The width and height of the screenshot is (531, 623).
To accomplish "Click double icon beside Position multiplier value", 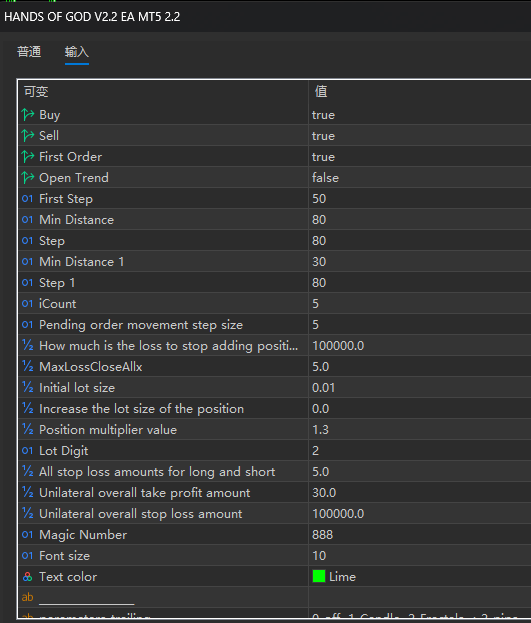I will [28, 430].
